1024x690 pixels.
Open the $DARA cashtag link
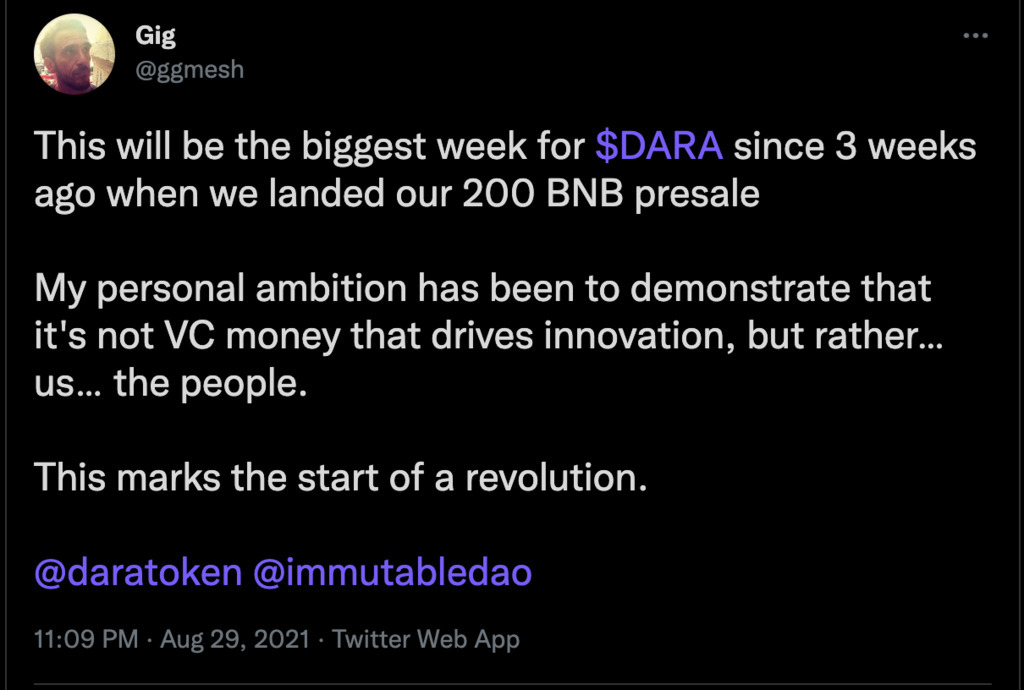pos(658,147)
